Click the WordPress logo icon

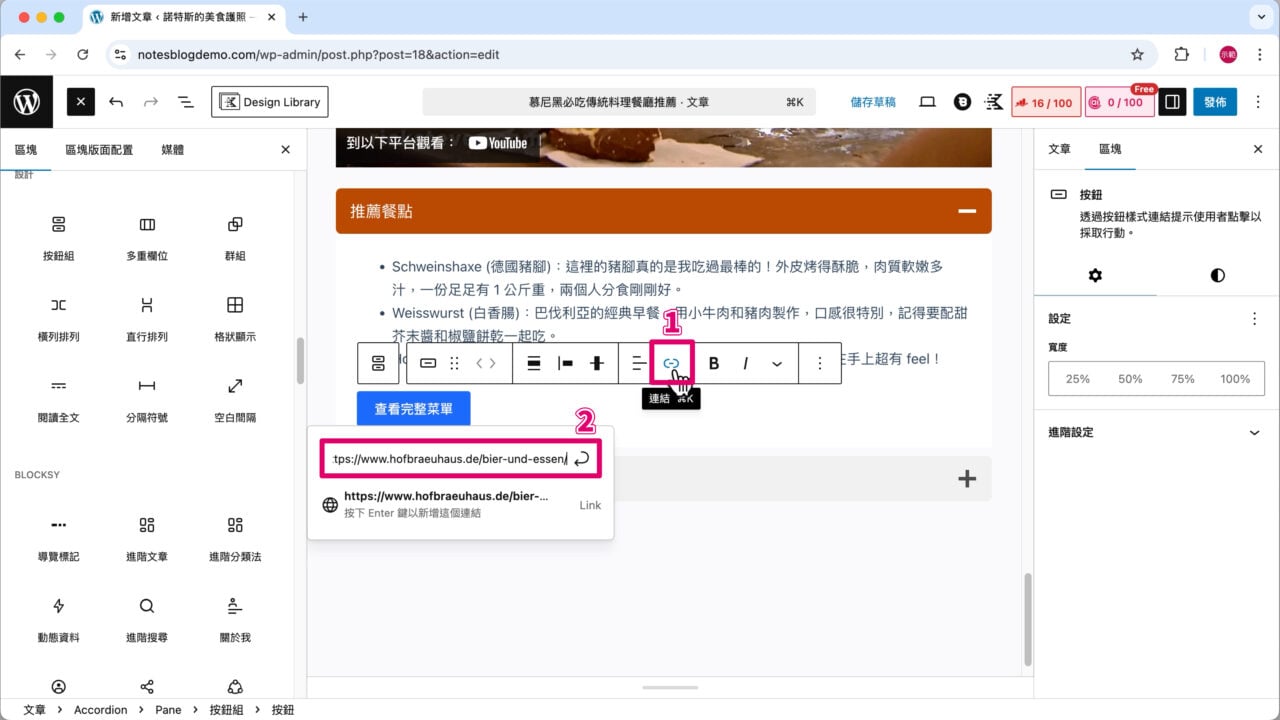[27, 101]
